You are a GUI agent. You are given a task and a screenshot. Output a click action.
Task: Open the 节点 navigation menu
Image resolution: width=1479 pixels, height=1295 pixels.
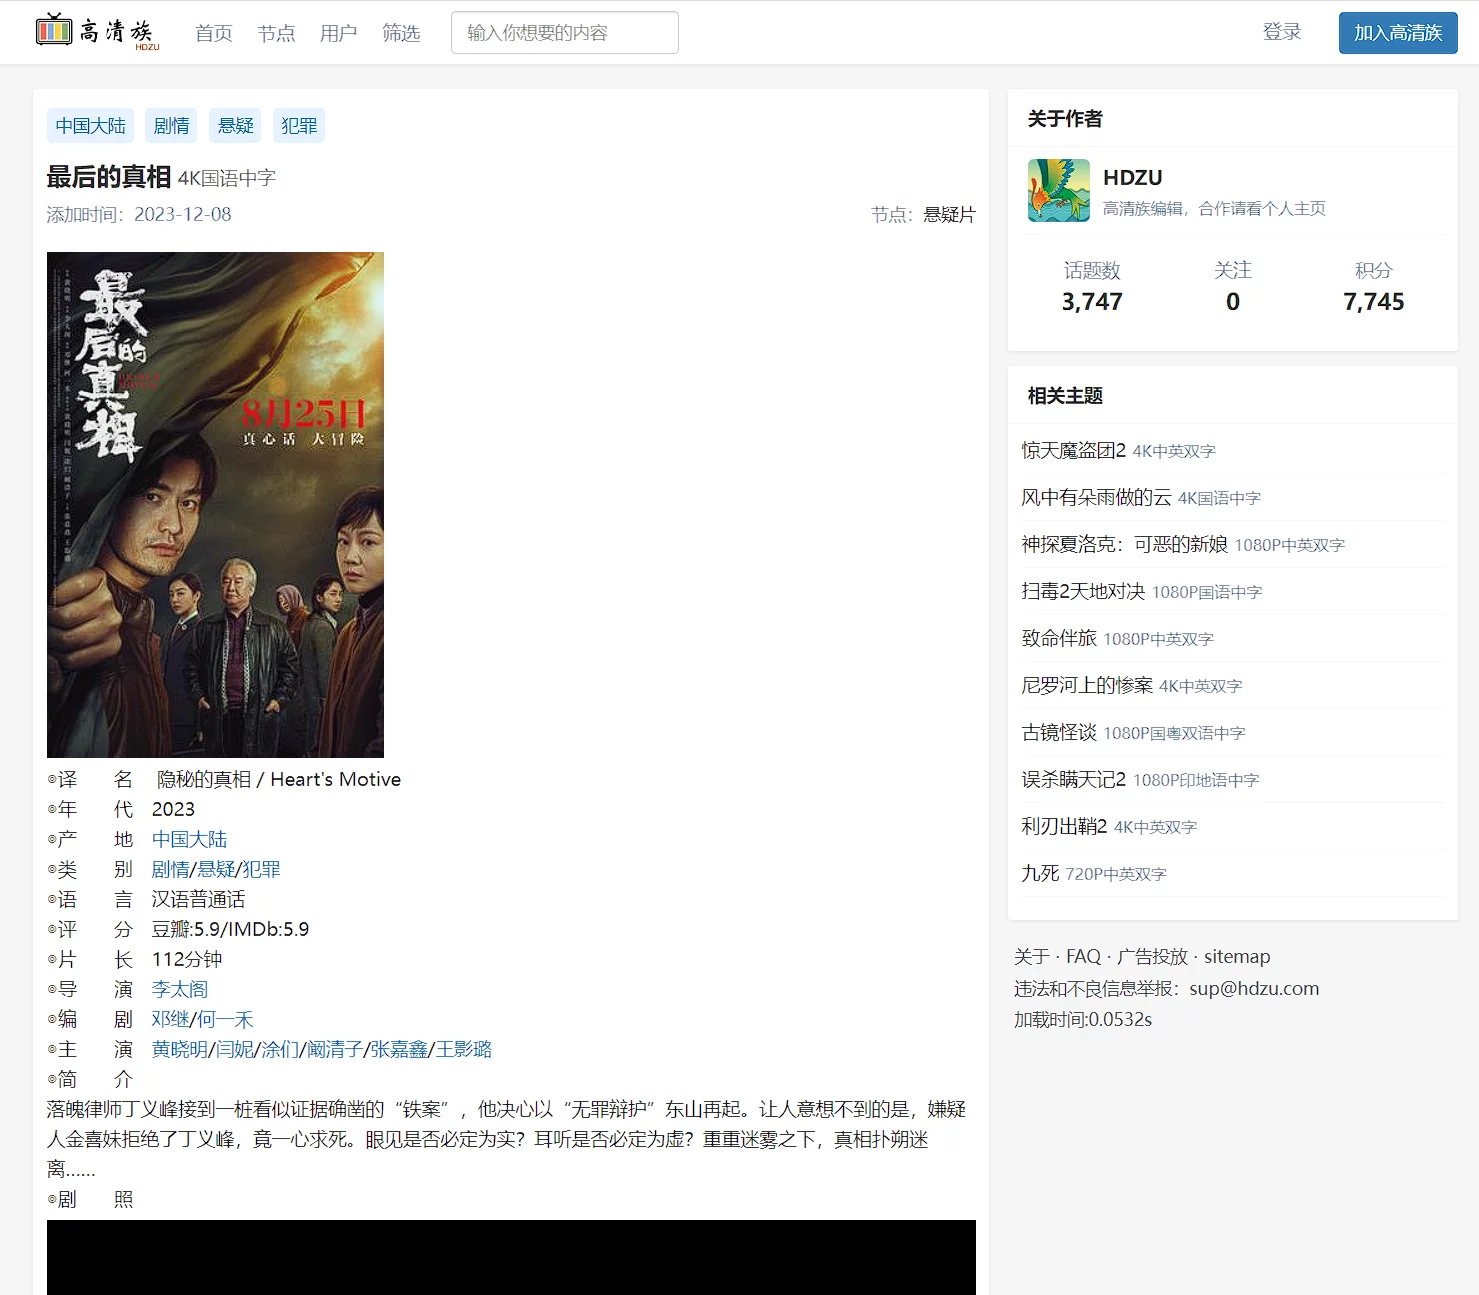point(276,33)
